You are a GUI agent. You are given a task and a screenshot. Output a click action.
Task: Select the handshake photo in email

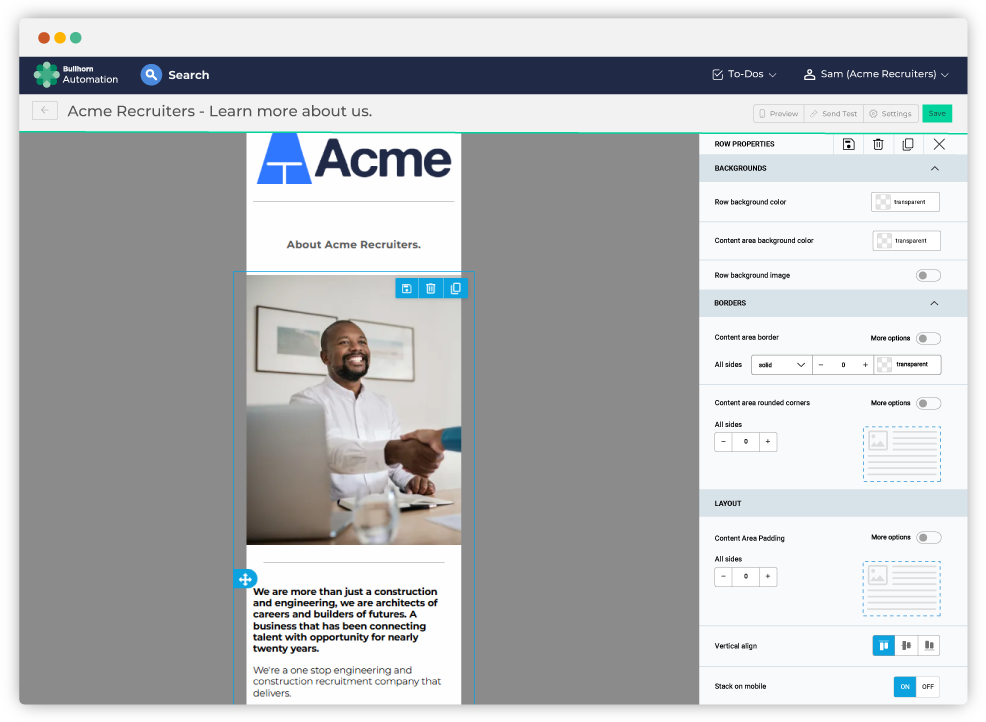pyautogui.click(x=353, y=409)
